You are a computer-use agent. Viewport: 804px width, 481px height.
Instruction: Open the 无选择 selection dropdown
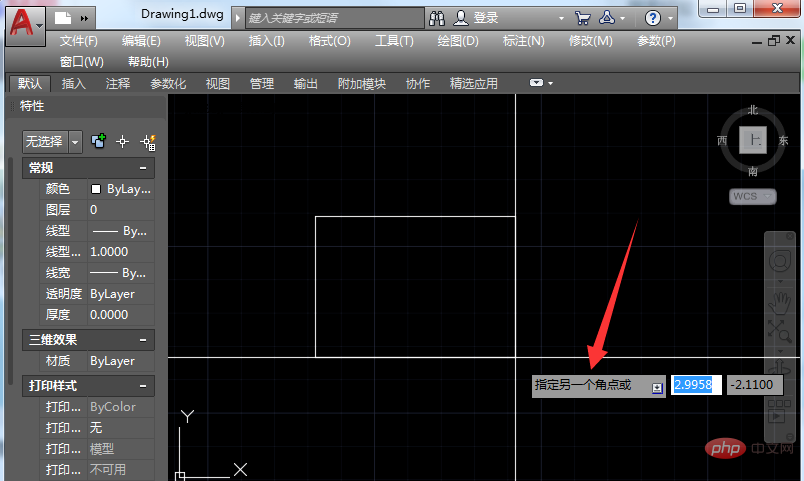point(52,142)
